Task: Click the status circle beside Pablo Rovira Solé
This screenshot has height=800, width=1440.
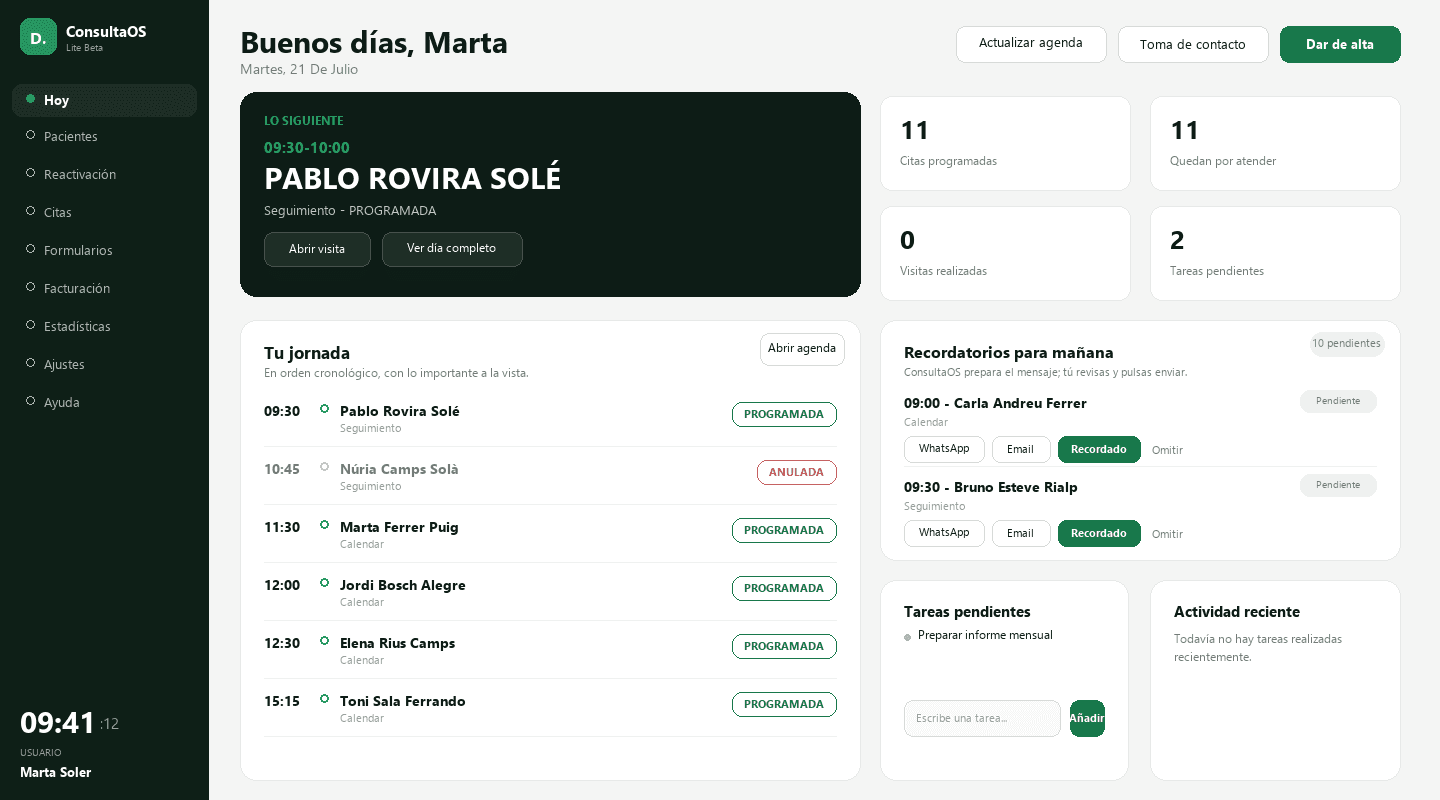Action: point(324,408)
